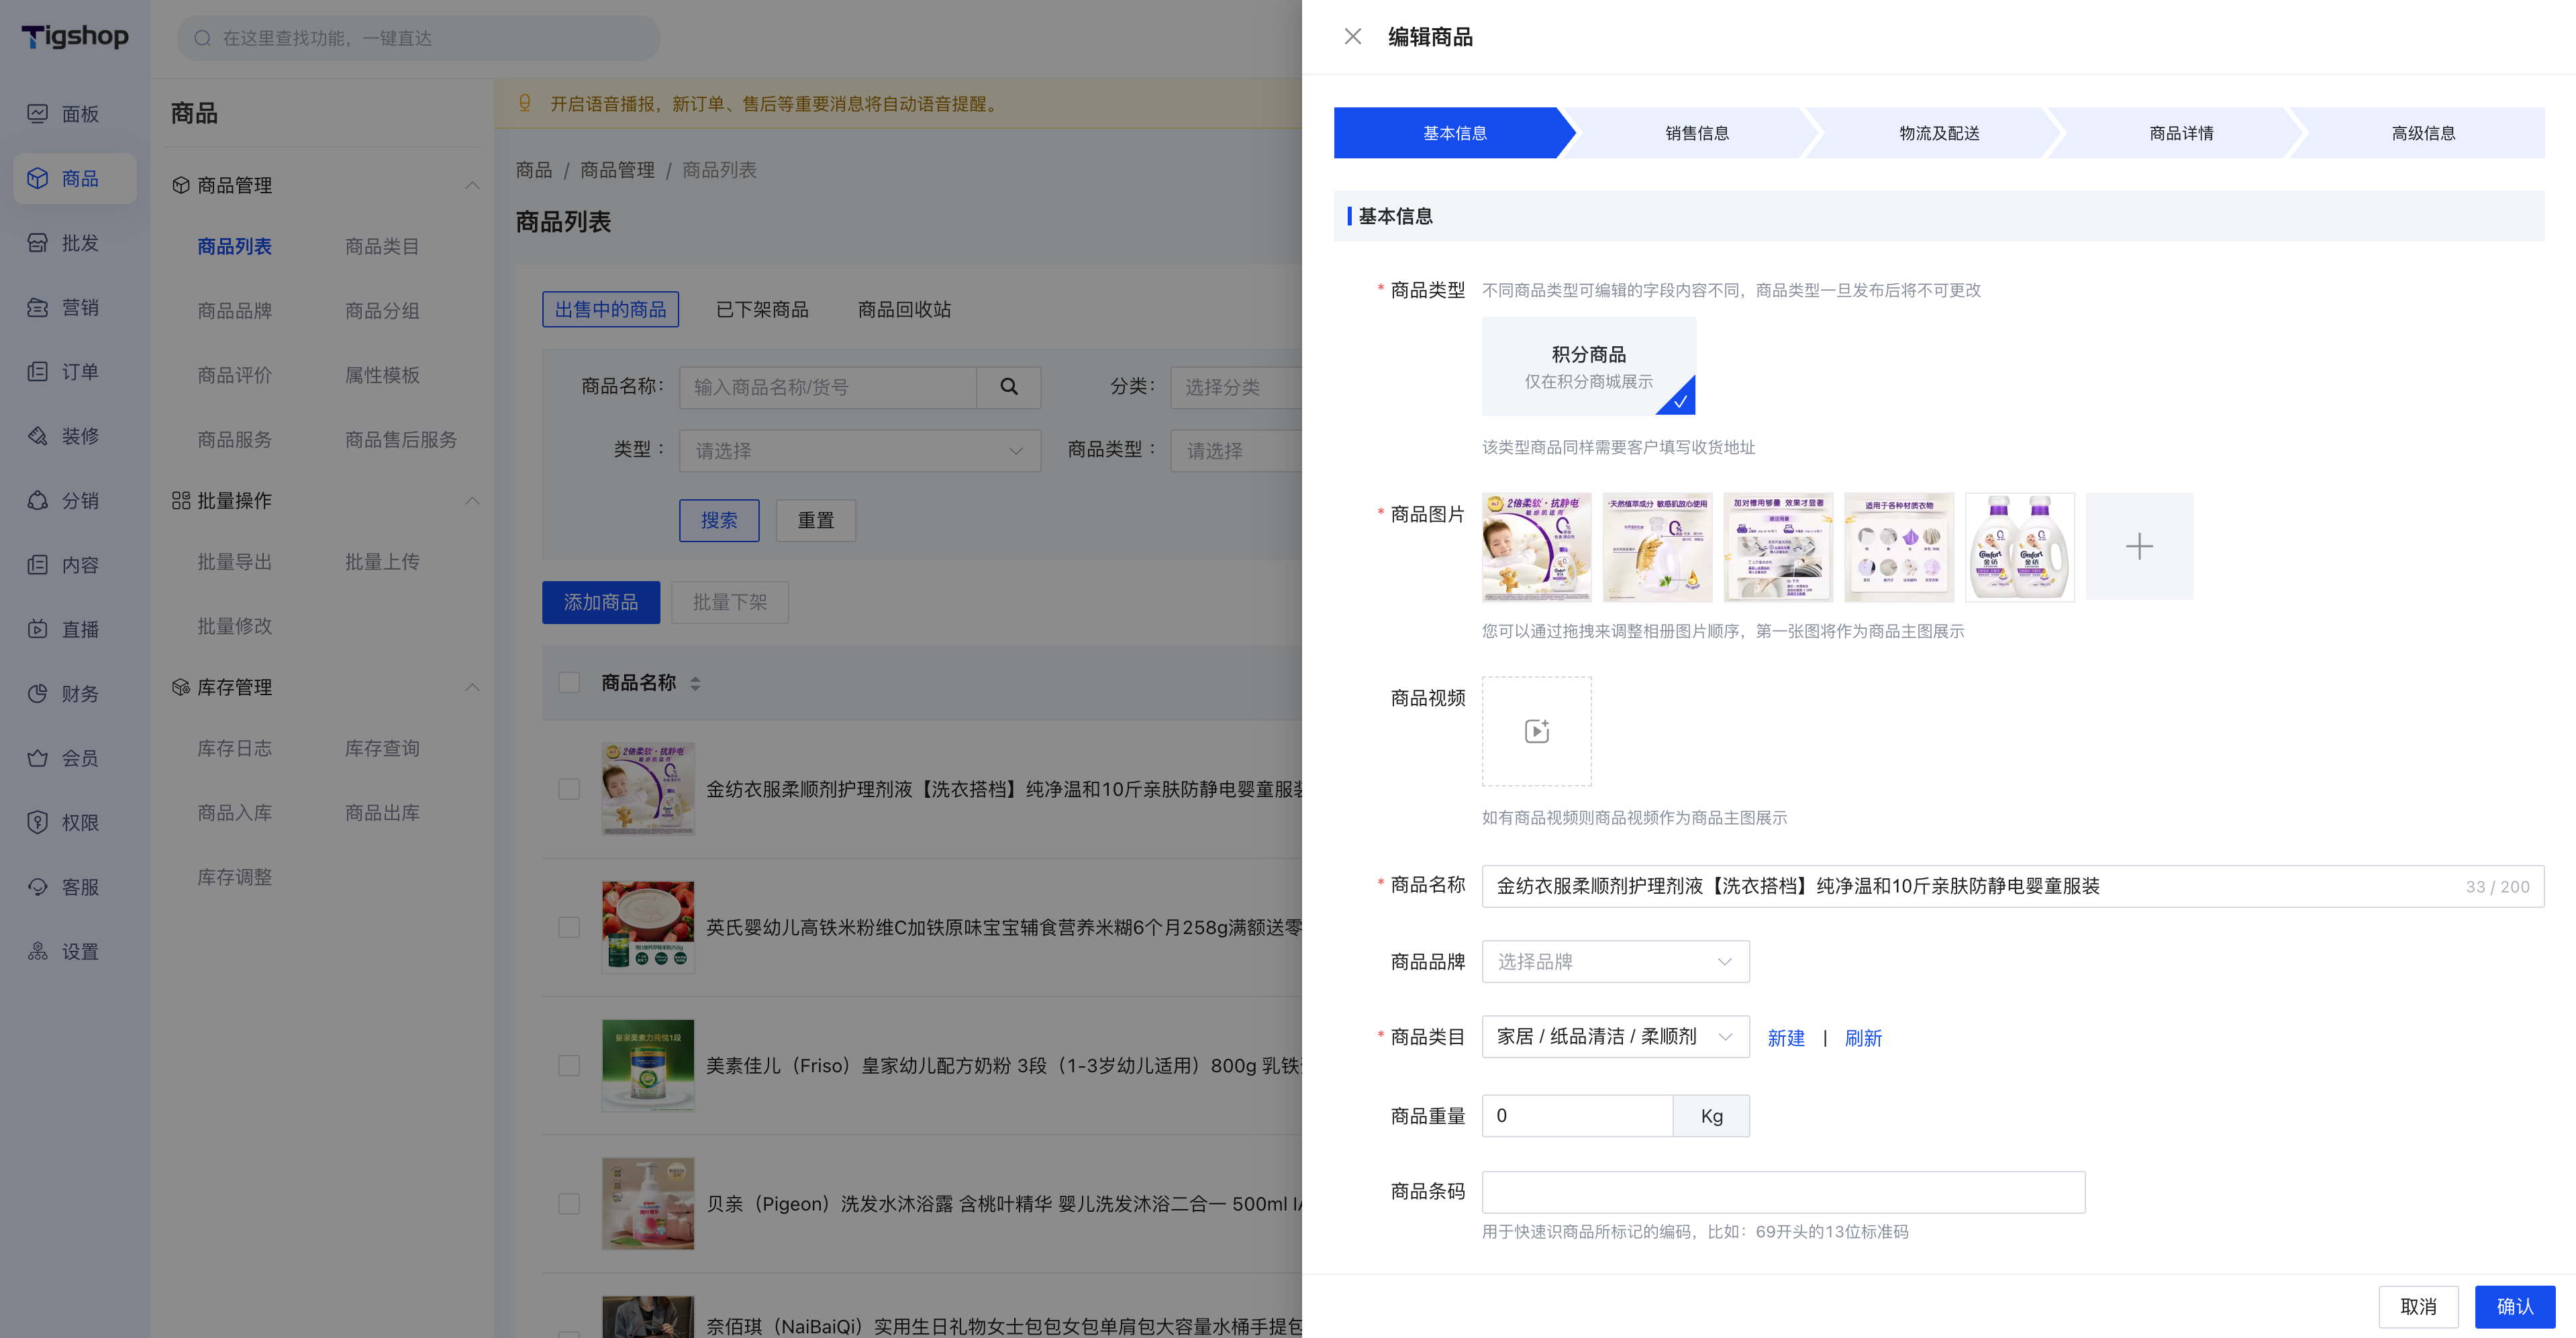Viewport: 2576px width, 1338px height.
Task: Collapse the 库存管理 menu section
Action: pos(472,687)
